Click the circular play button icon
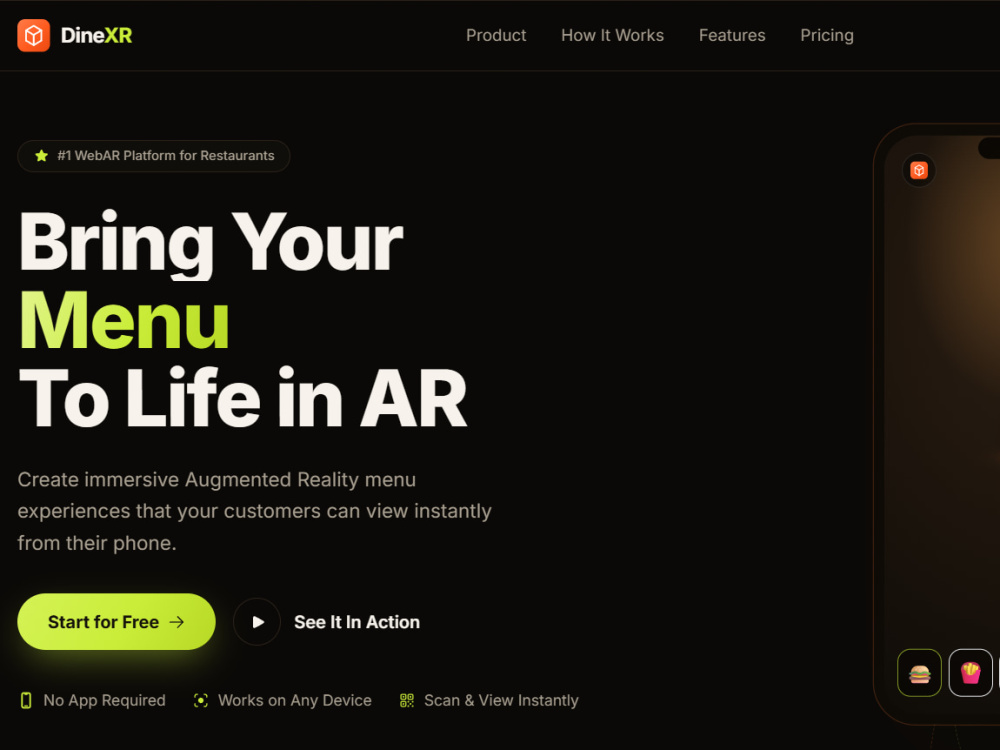 coord(257,622)
